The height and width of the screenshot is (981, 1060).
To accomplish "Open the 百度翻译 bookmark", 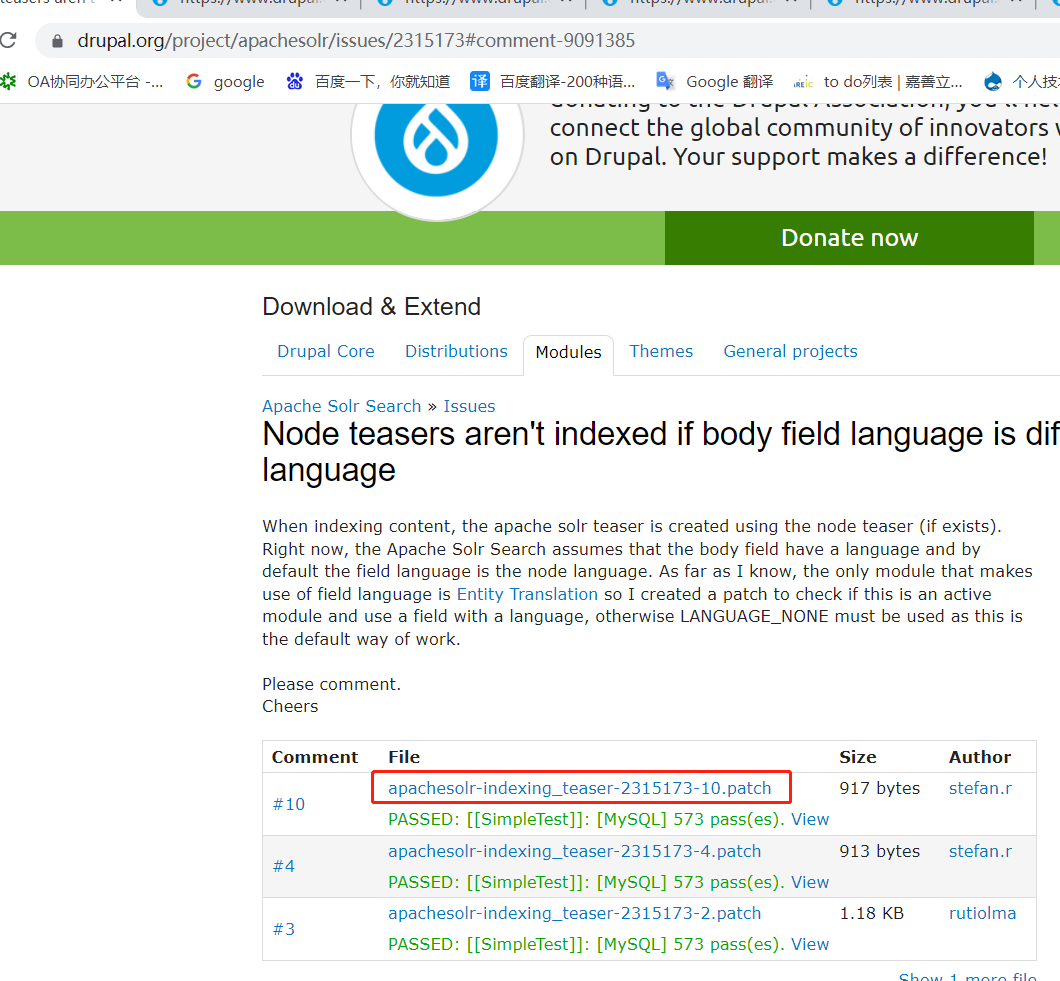I will coord(553,82).
